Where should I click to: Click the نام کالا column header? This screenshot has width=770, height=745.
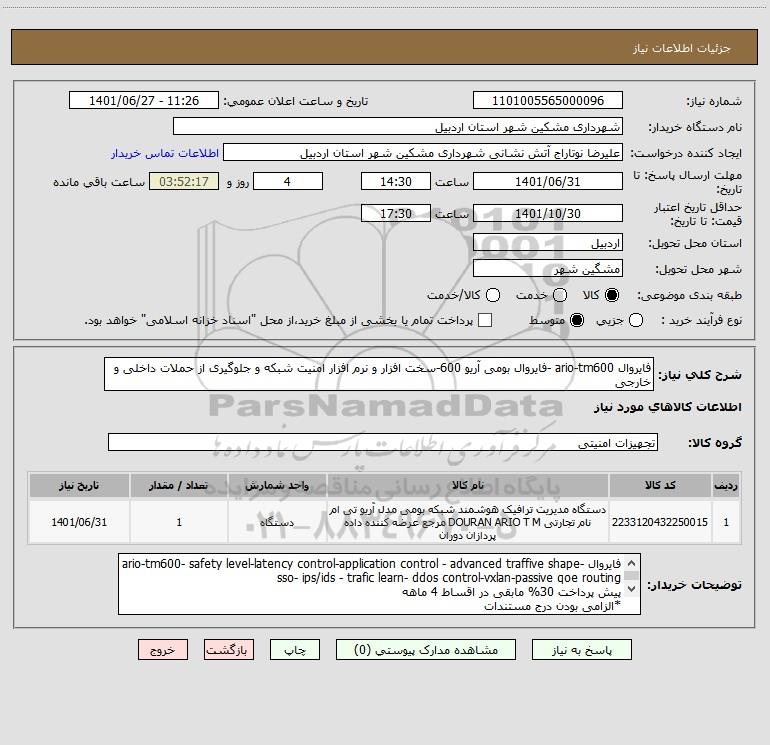468,485
